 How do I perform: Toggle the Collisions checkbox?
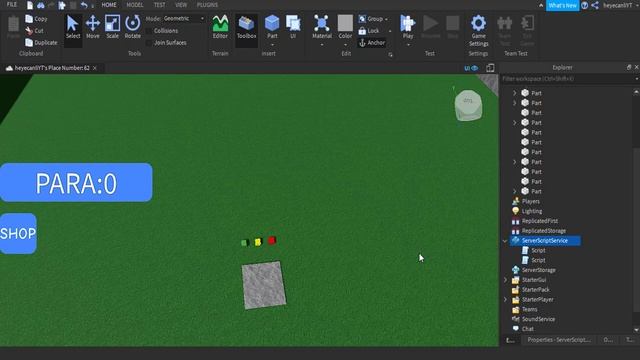click(149, 31)
